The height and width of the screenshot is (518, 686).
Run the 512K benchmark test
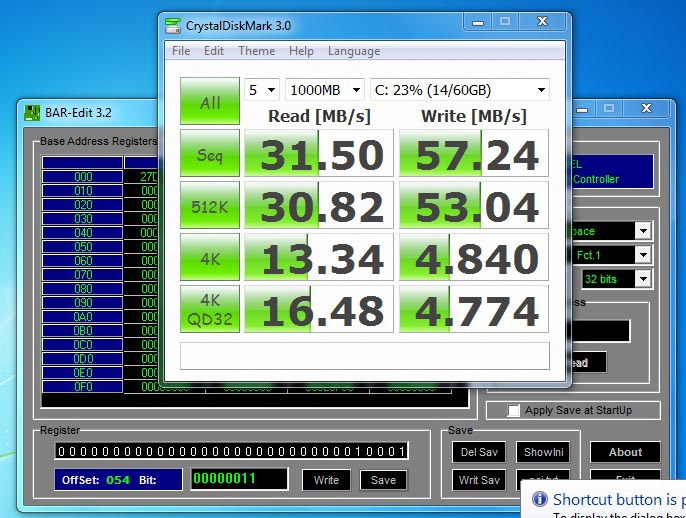[210, 206]
